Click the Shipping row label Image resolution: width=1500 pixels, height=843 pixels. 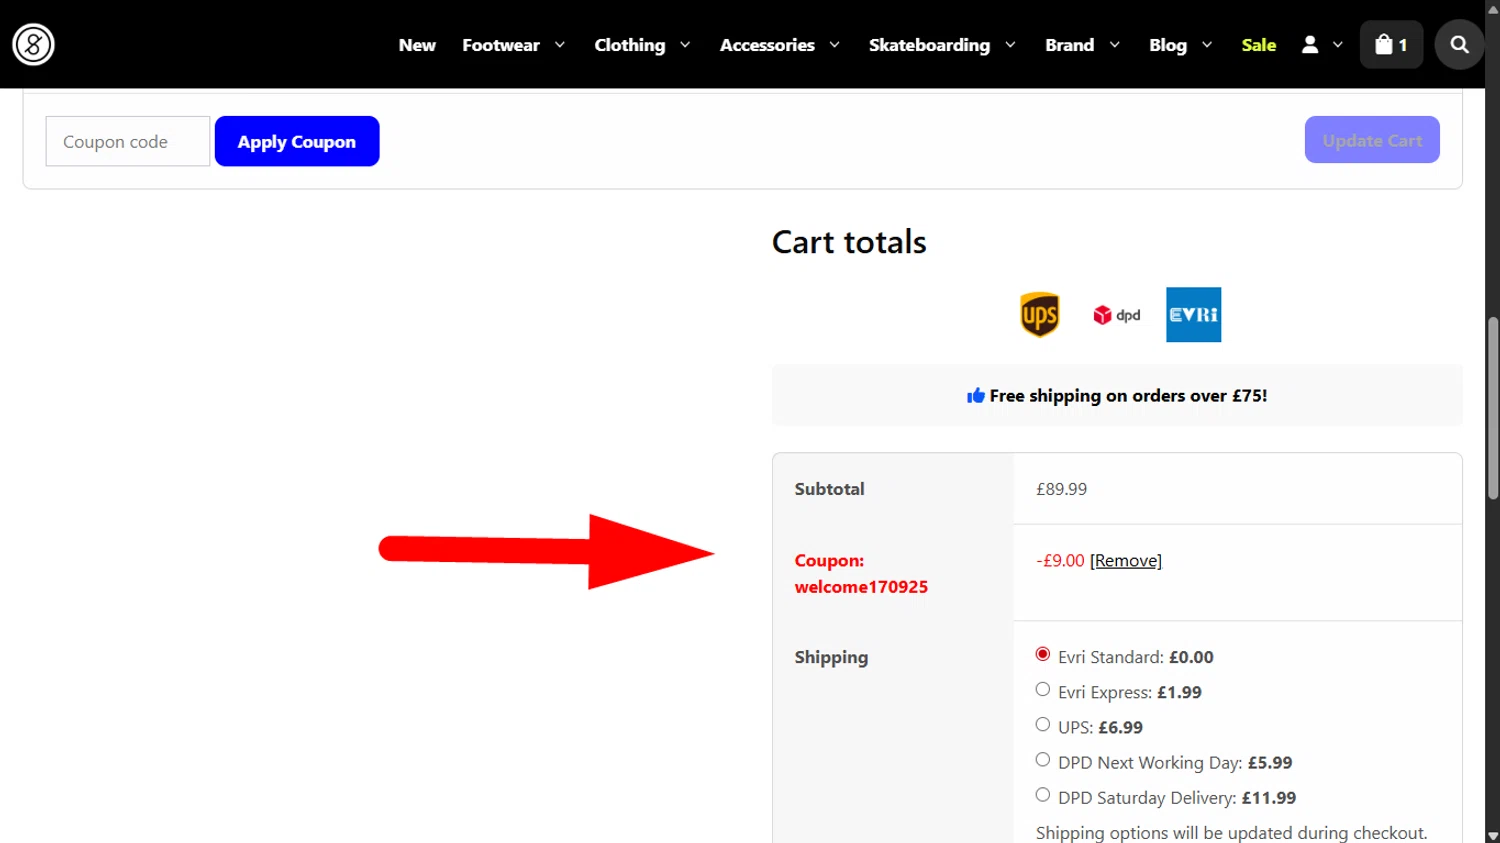point(831,657)
